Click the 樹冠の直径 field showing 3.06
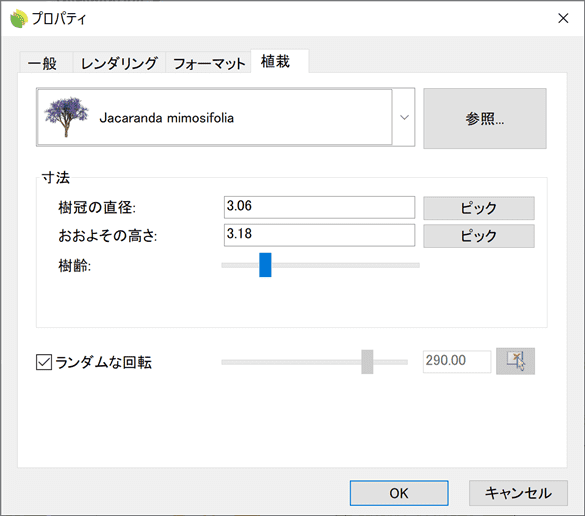 [x=319, y=207]
